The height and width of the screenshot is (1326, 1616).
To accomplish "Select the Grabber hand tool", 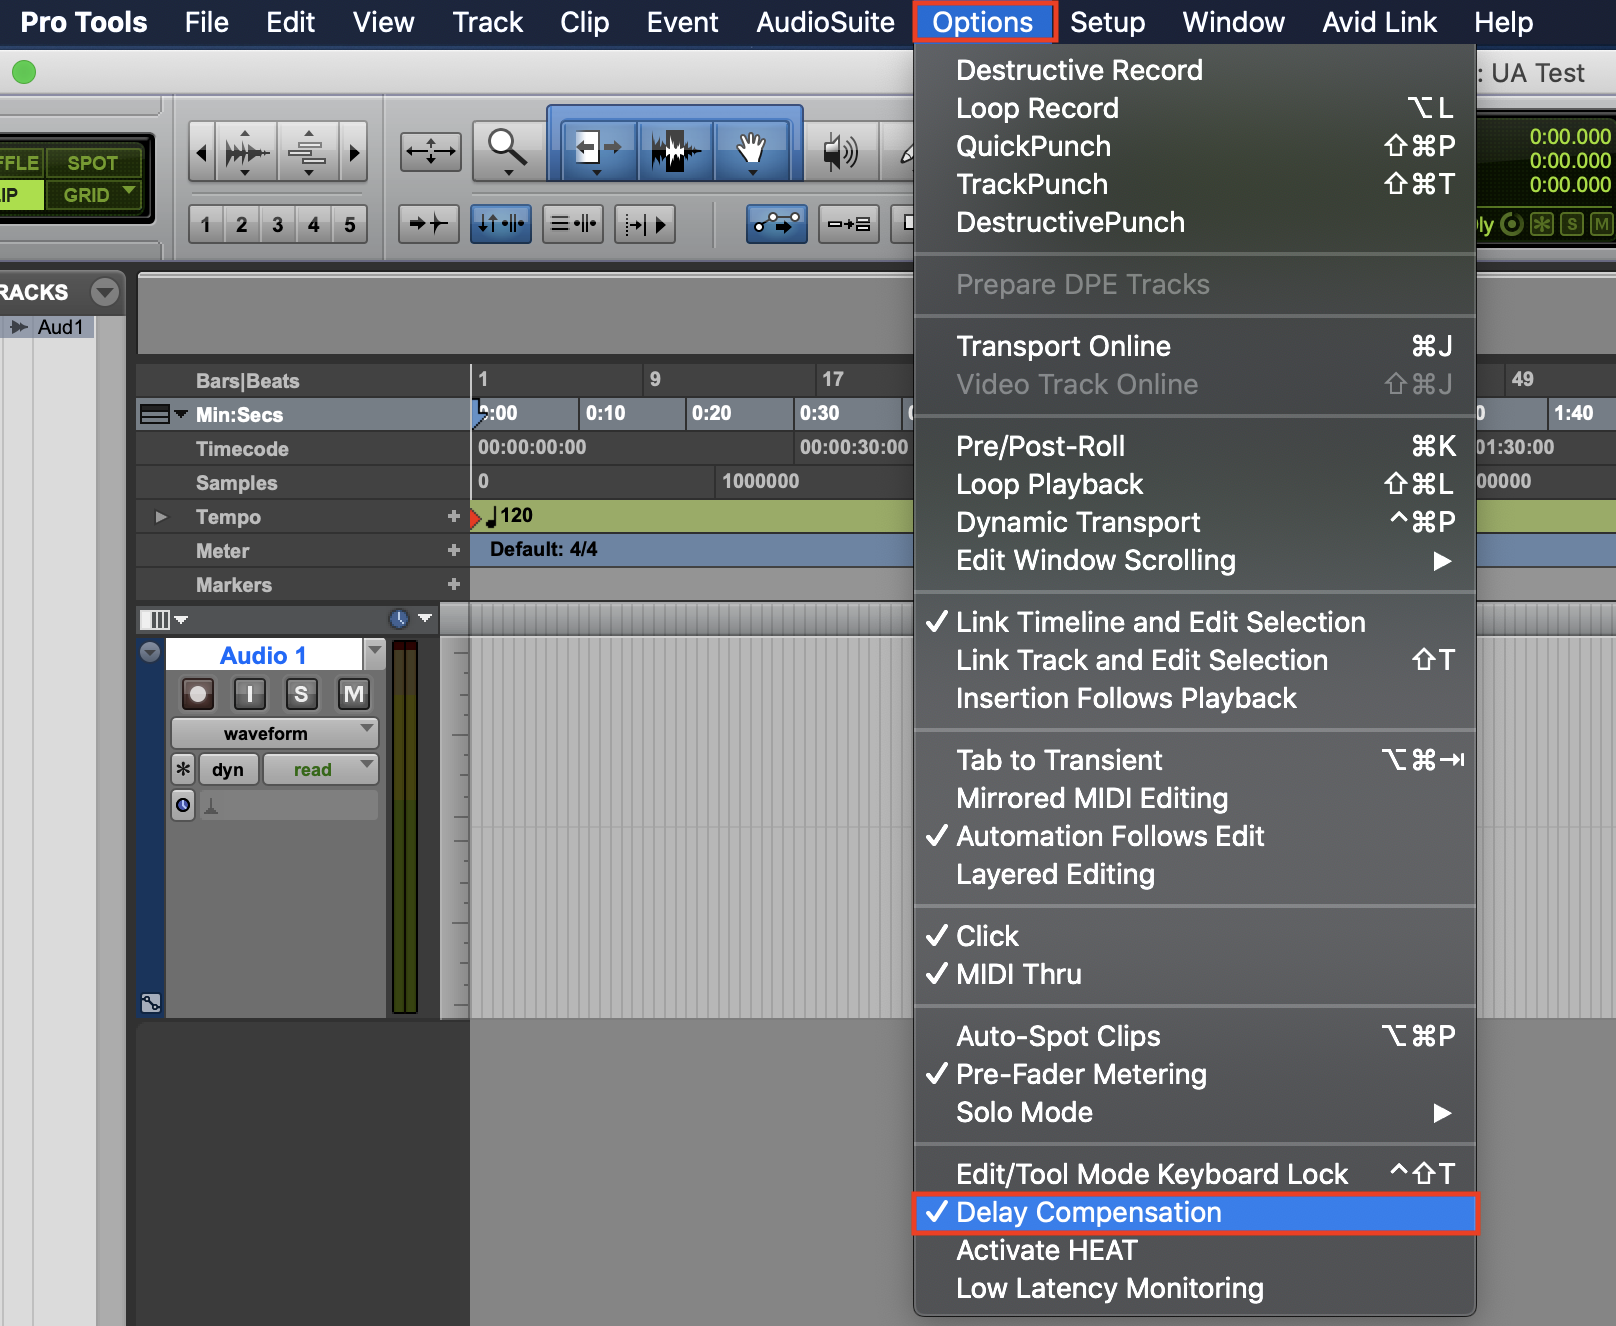I will pyautogui.click(x=751, y=151).
